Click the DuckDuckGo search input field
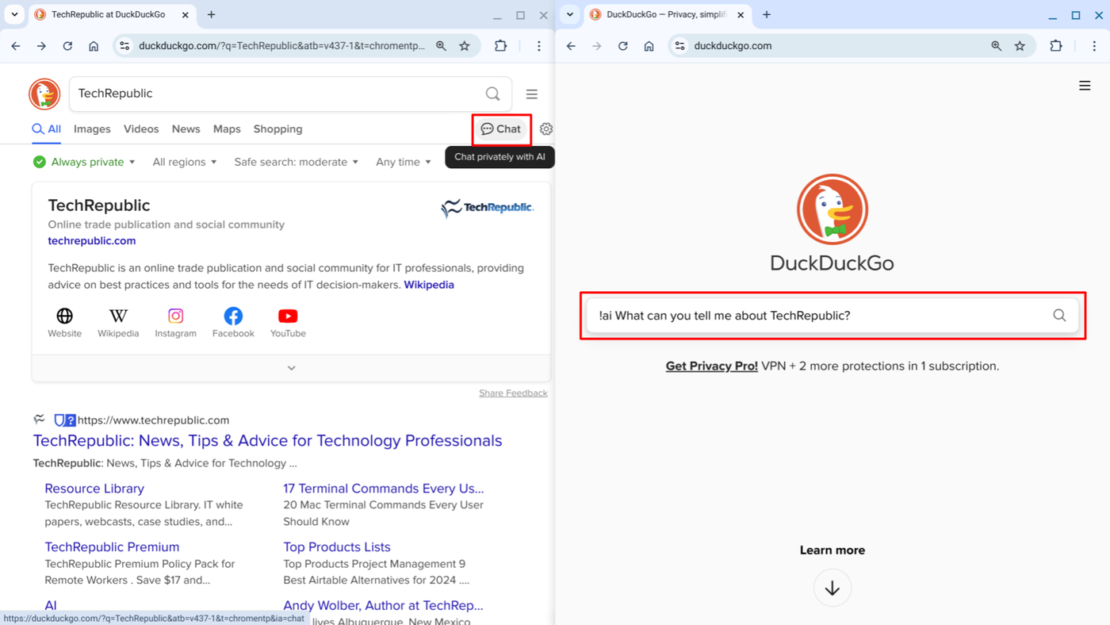 point(832,315)
